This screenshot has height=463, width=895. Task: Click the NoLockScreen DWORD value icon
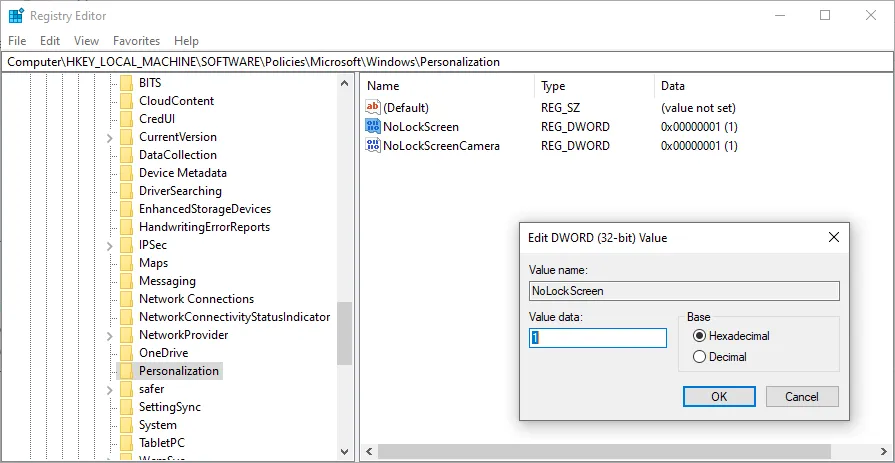[x=374, y=127]
